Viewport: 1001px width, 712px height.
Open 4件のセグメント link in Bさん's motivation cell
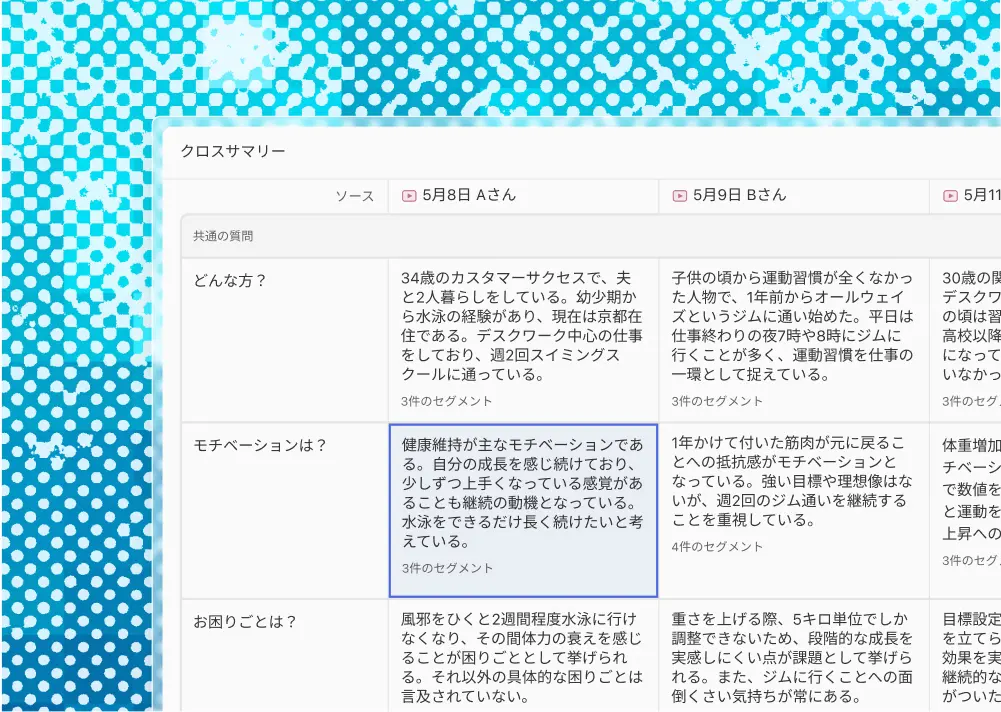(x=717, y=547)
